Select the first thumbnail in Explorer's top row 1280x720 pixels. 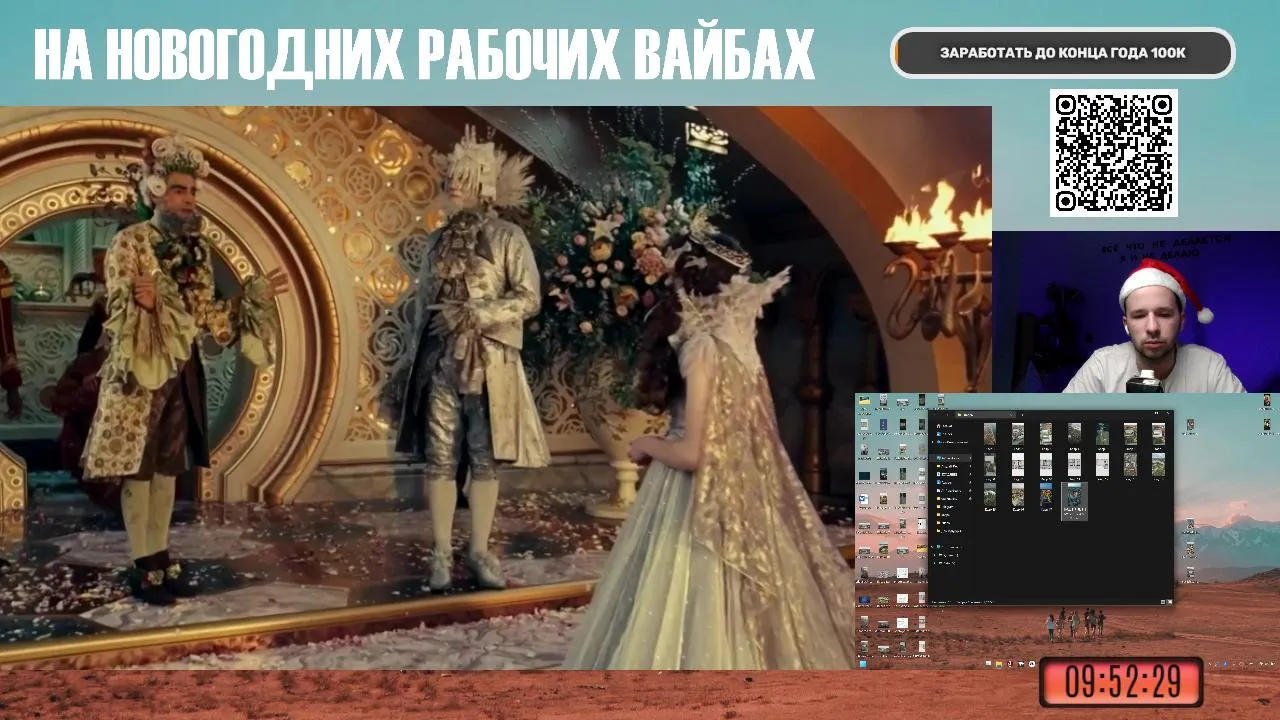click(990, 434)
